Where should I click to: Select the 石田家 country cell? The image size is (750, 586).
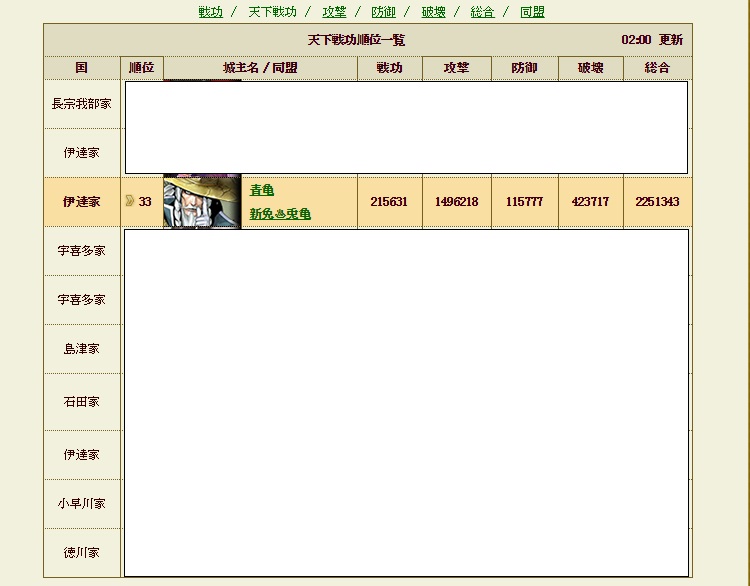tap(82, 401)
